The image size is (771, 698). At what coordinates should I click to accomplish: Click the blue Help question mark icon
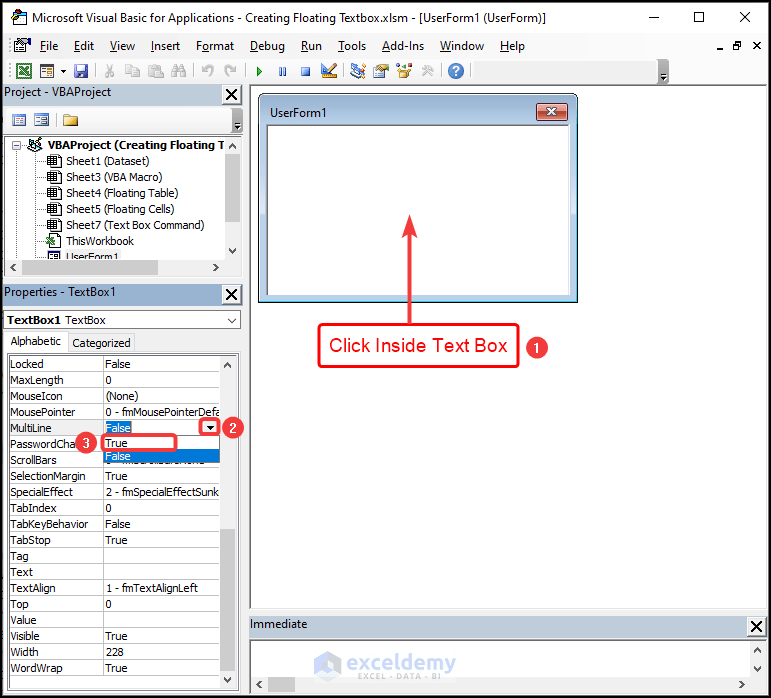point(456,71)
